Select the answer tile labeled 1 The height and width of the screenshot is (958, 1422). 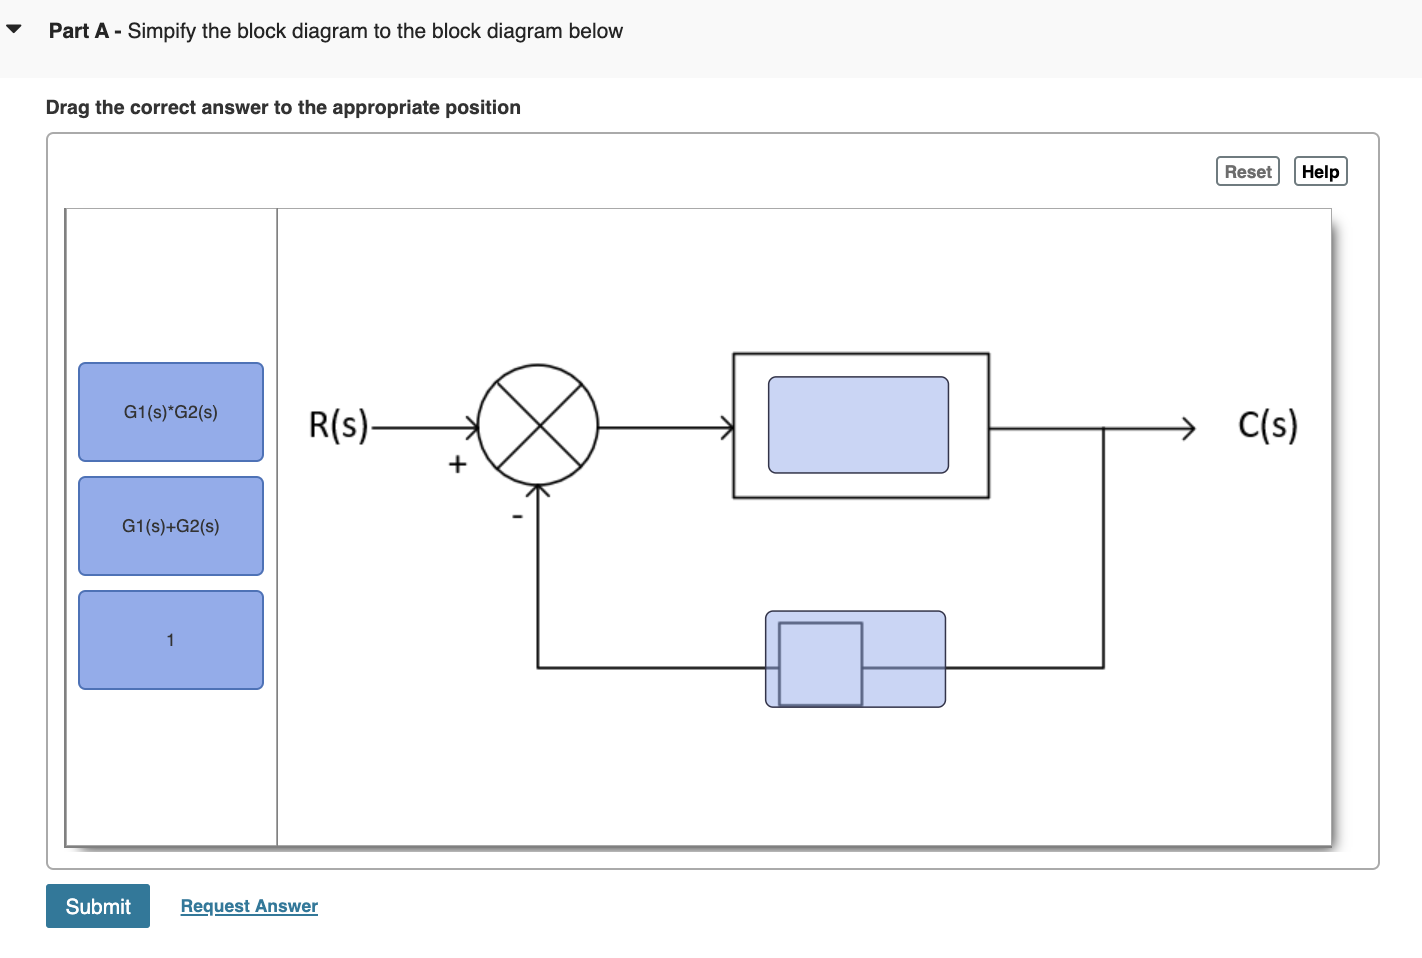tap(170, 639)
